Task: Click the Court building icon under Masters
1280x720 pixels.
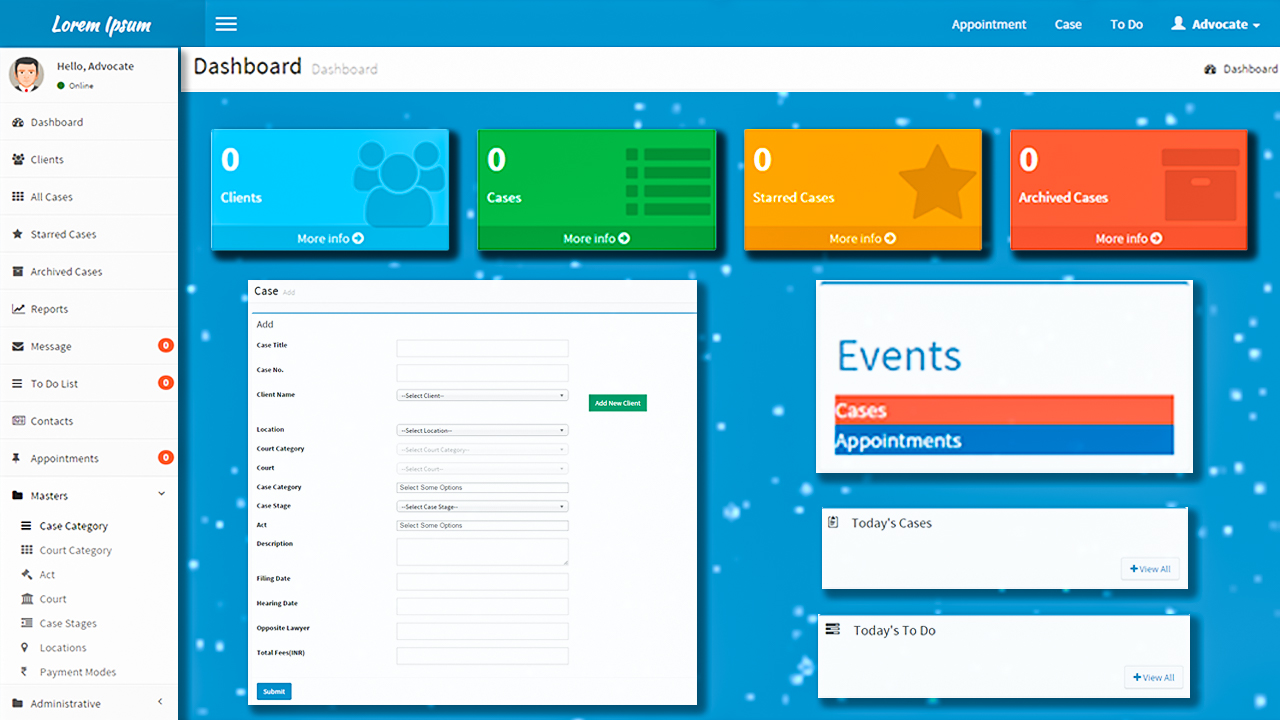Action: tap(27, 599)
